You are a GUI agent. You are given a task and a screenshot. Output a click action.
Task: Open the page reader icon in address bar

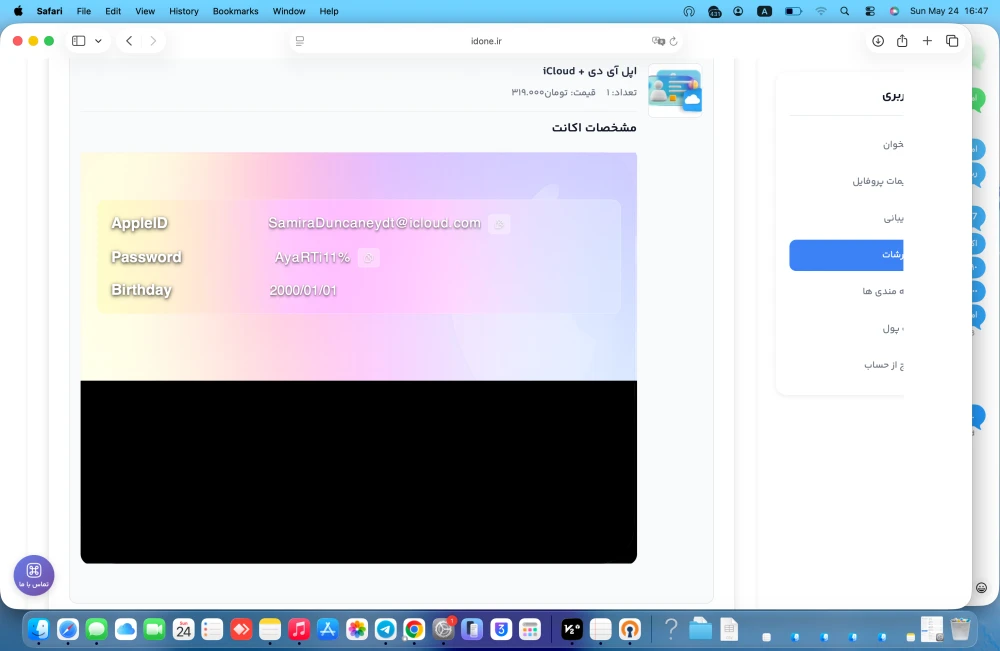[300, 41]
